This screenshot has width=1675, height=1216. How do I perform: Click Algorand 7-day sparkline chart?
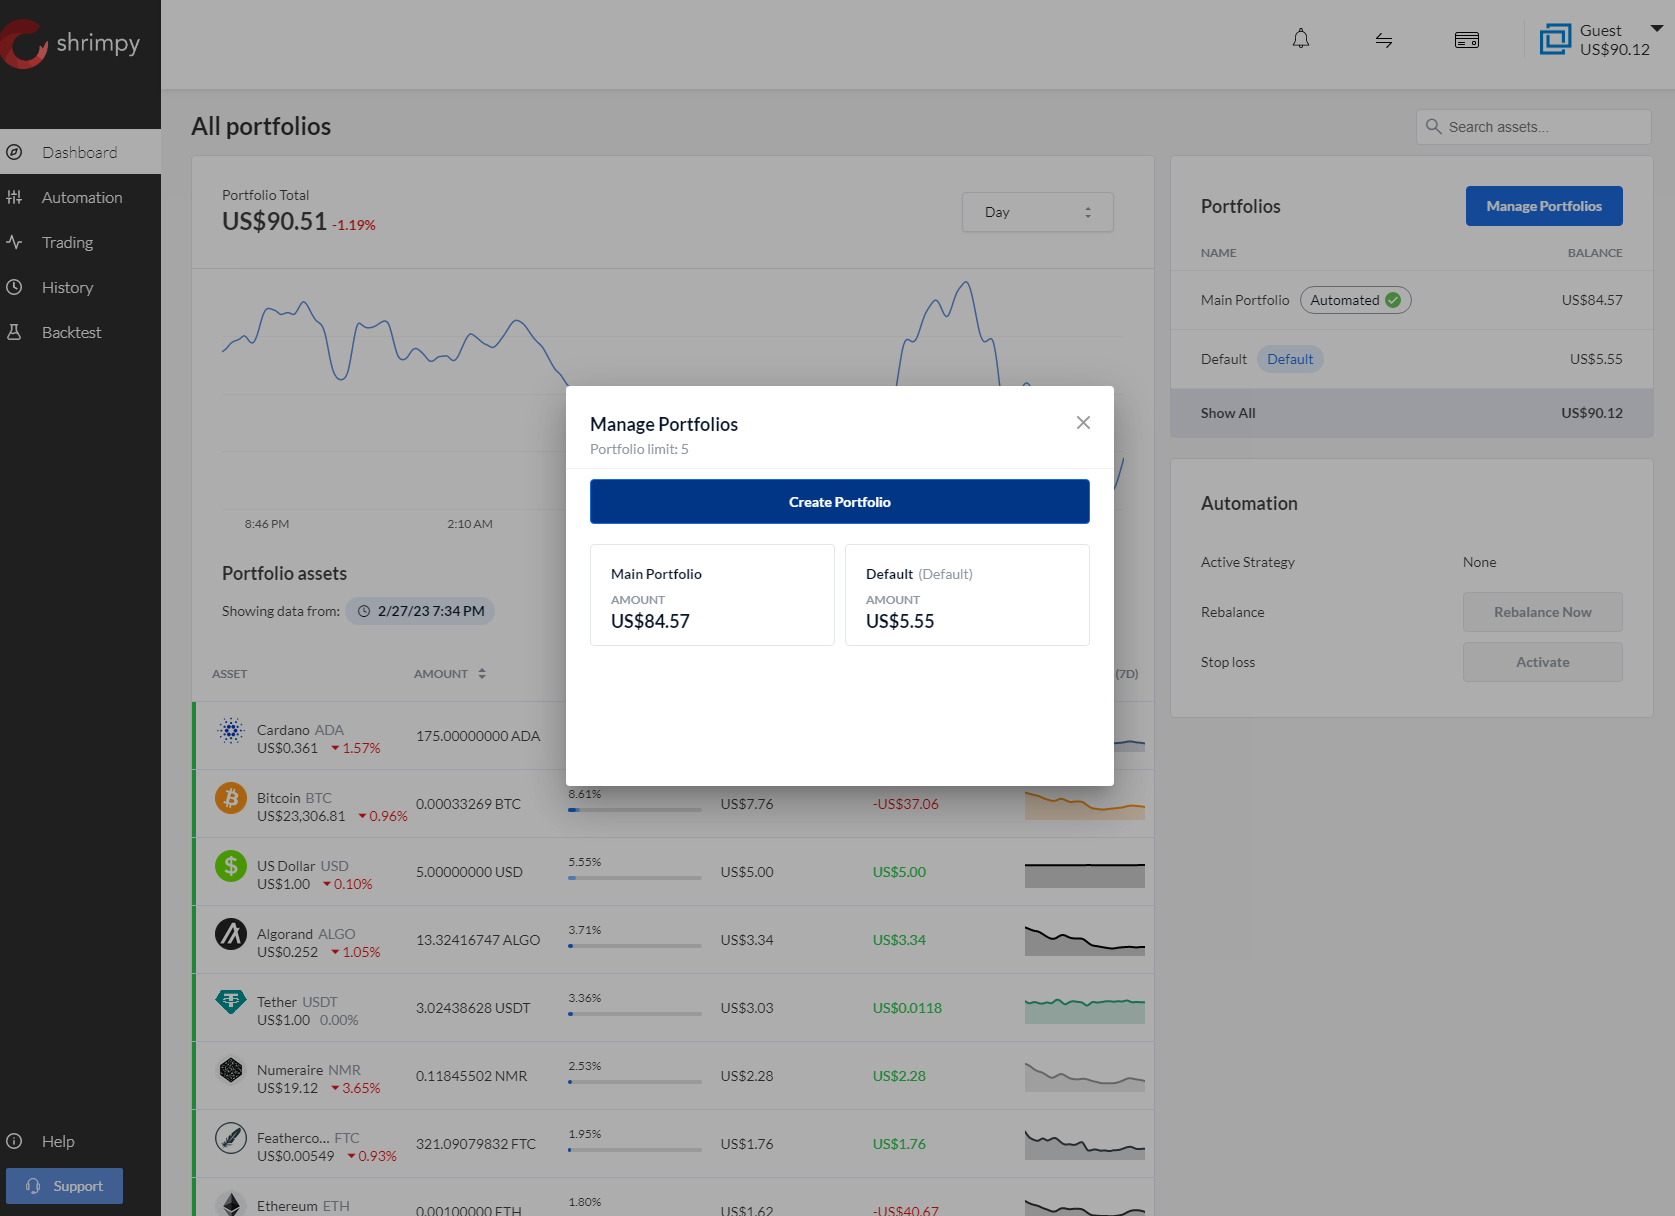[x=1085, y=940]
